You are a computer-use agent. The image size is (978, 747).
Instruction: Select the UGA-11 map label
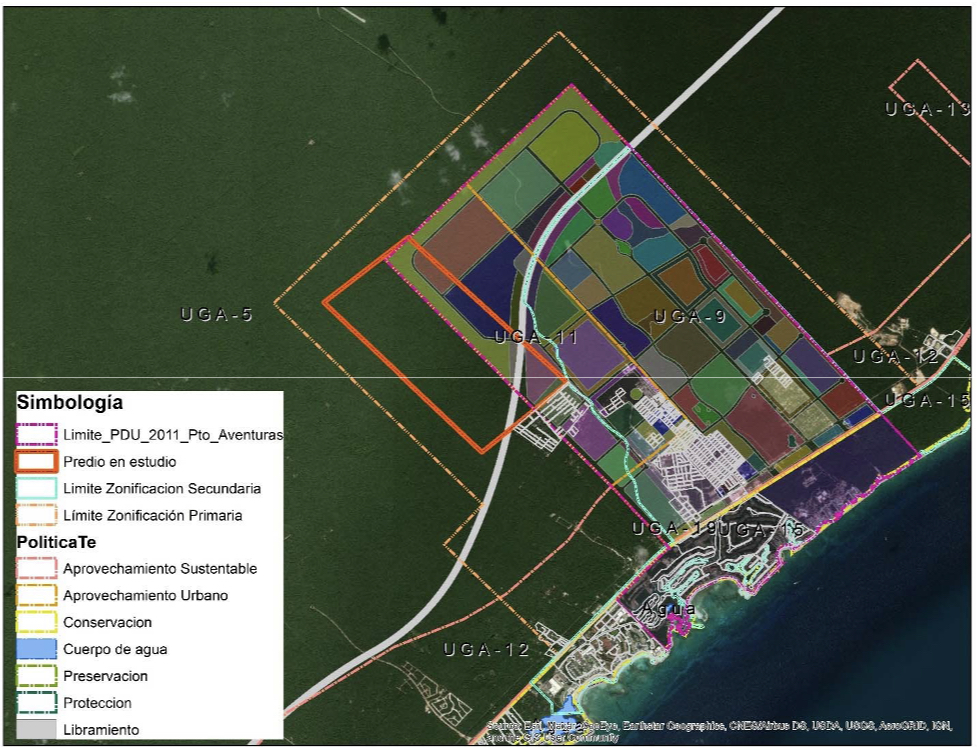(536, 338)
